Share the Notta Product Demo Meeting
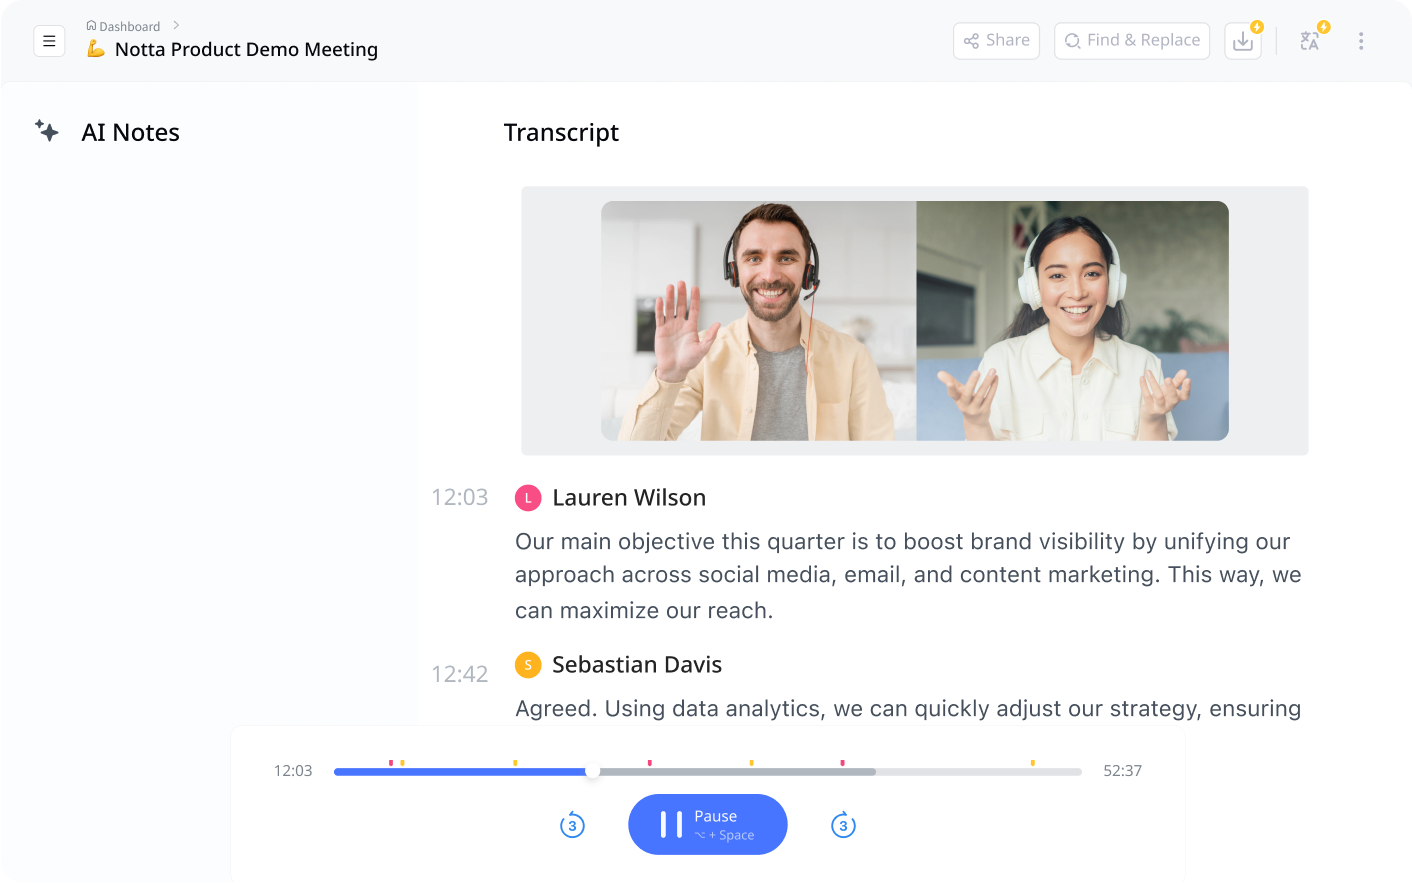 click(x=996, y=40)
